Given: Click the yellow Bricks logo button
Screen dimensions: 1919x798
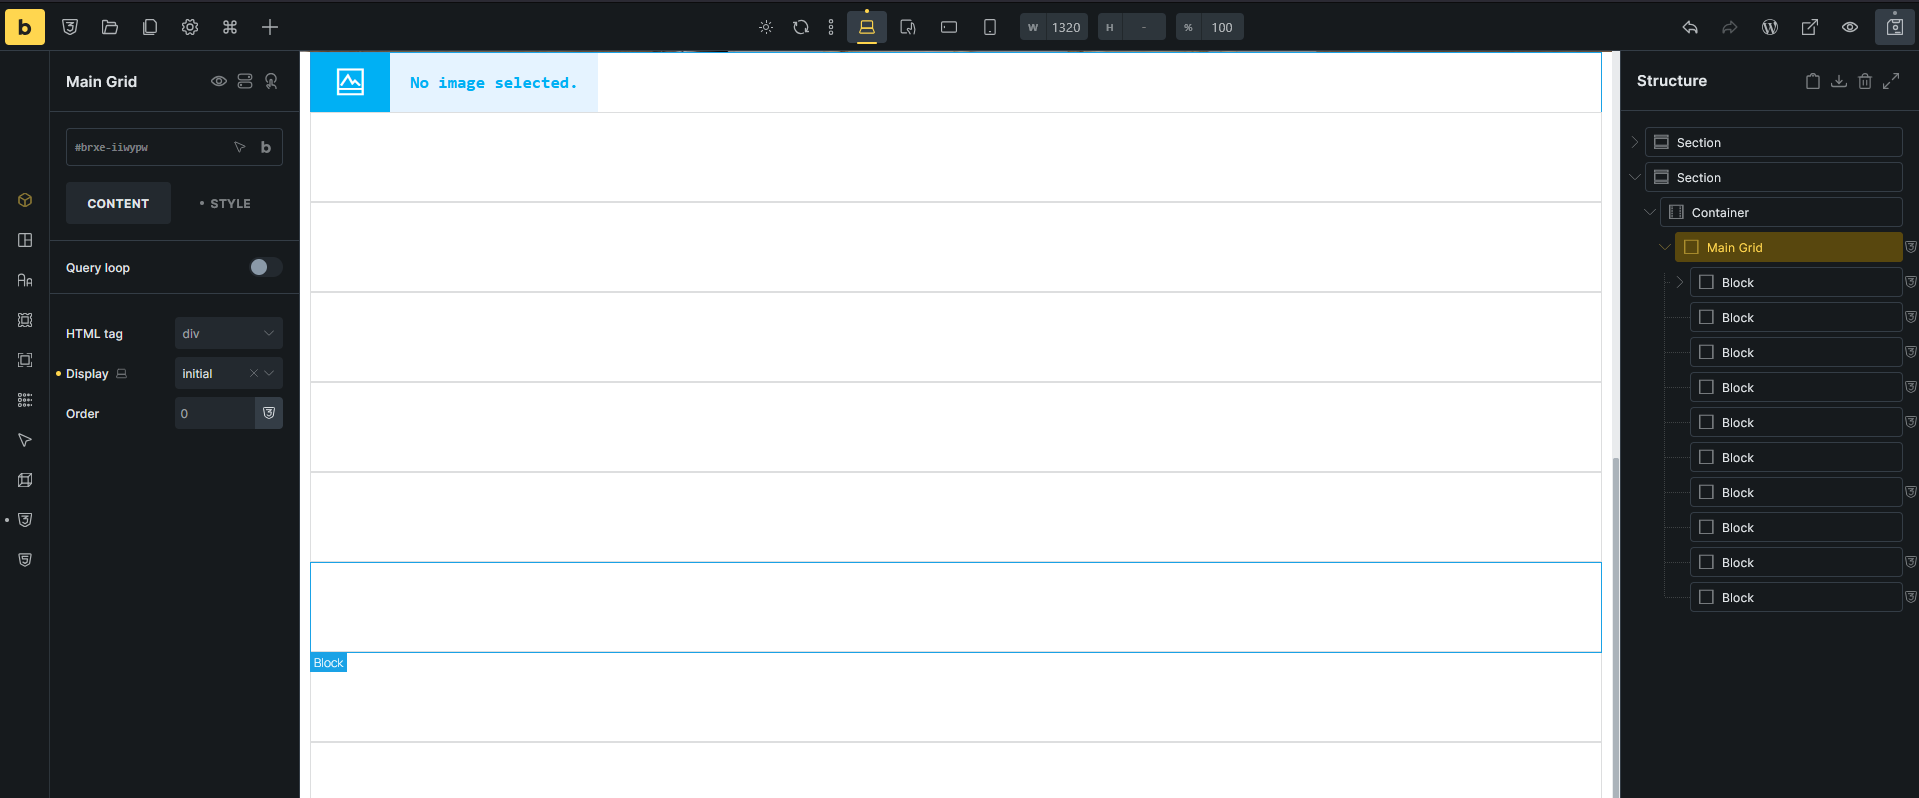Looking at the screenshot, I should (x=25, y=27).
